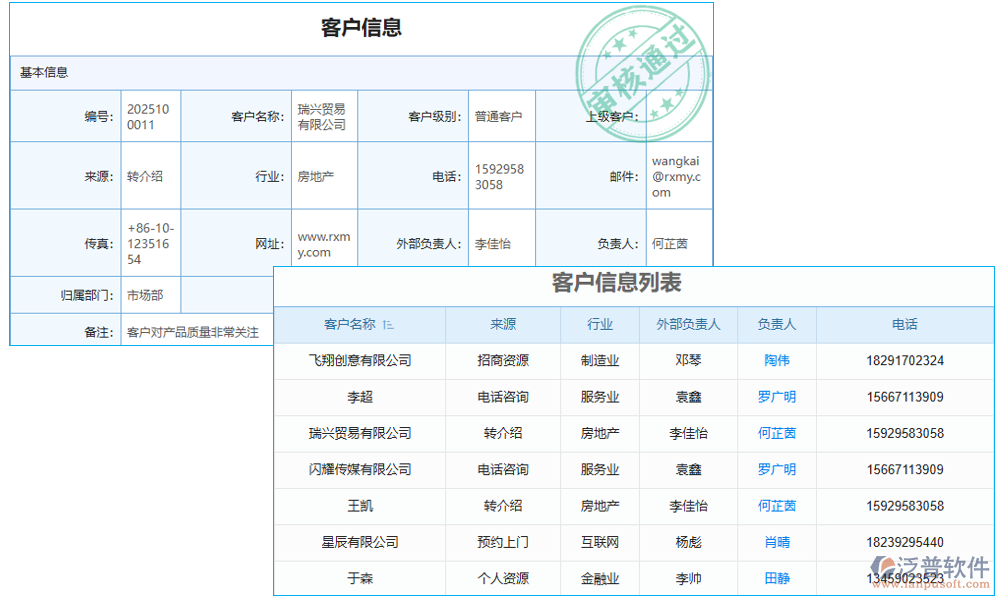Click email address wangkai@rxmy.com
The width and height of the screenshot is (1000, 600).
click(x=679, y=175)
